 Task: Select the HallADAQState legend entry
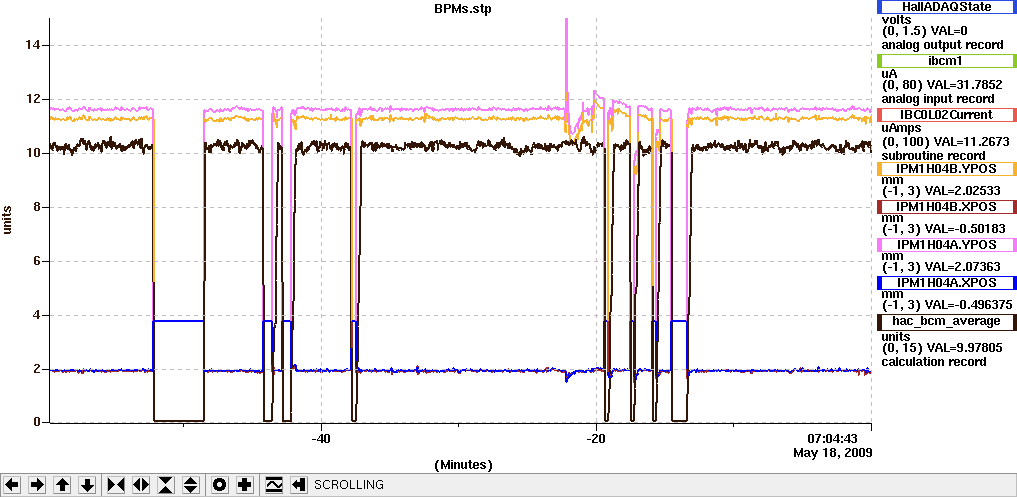[946, 6]
